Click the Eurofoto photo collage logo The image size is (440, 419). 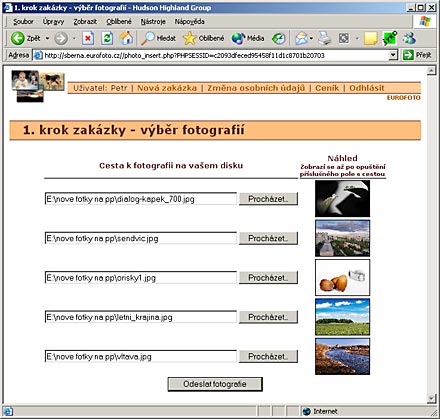38,86
